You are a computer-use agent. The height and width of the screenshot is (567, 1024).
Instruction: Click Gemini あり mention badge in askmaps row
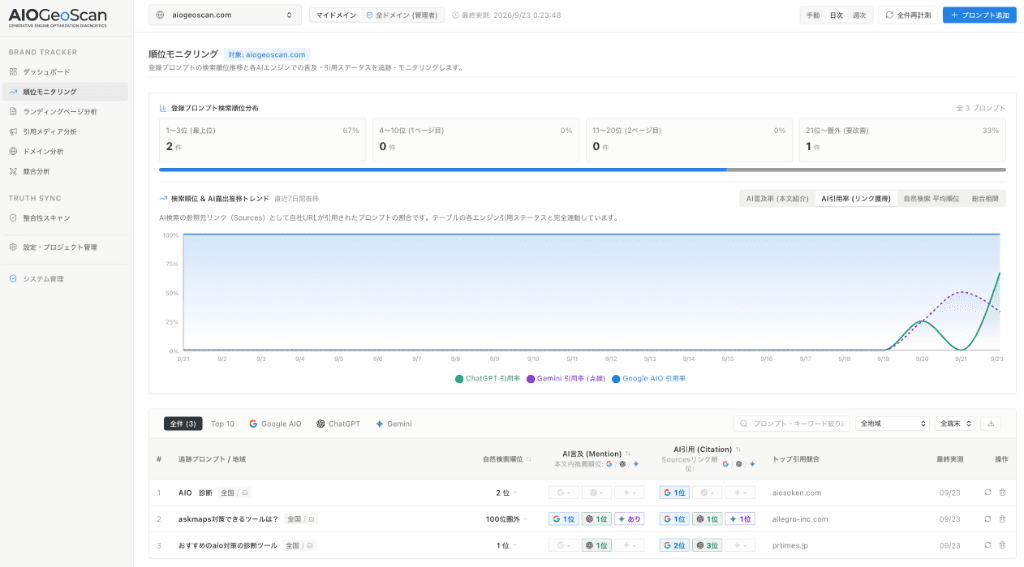pyautogui.click(x=630, y=519)
